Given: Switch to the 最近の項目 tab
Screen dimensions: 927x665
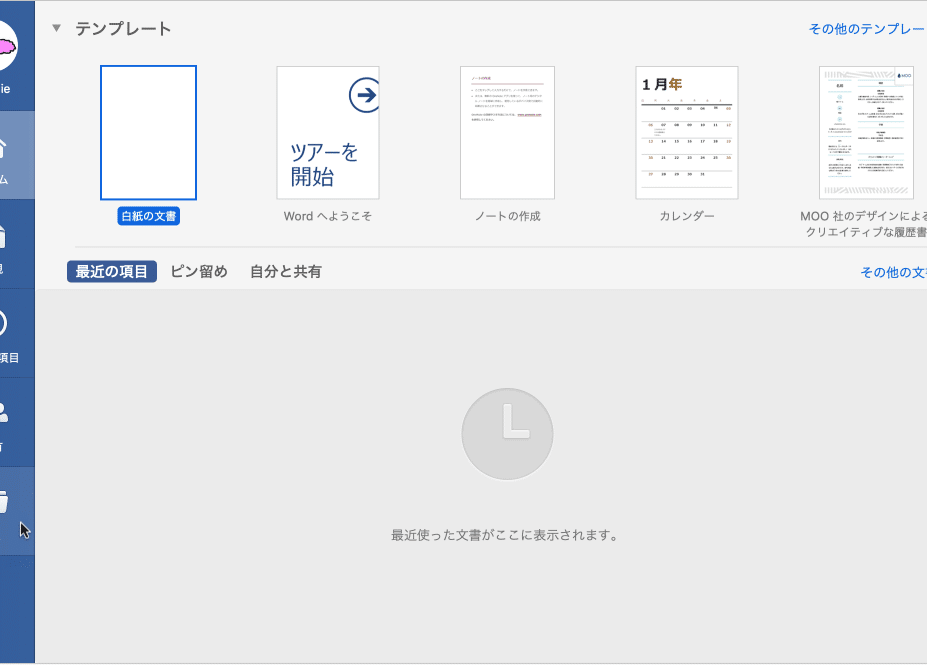Looking at the screenshot, I should pos(112,272).
